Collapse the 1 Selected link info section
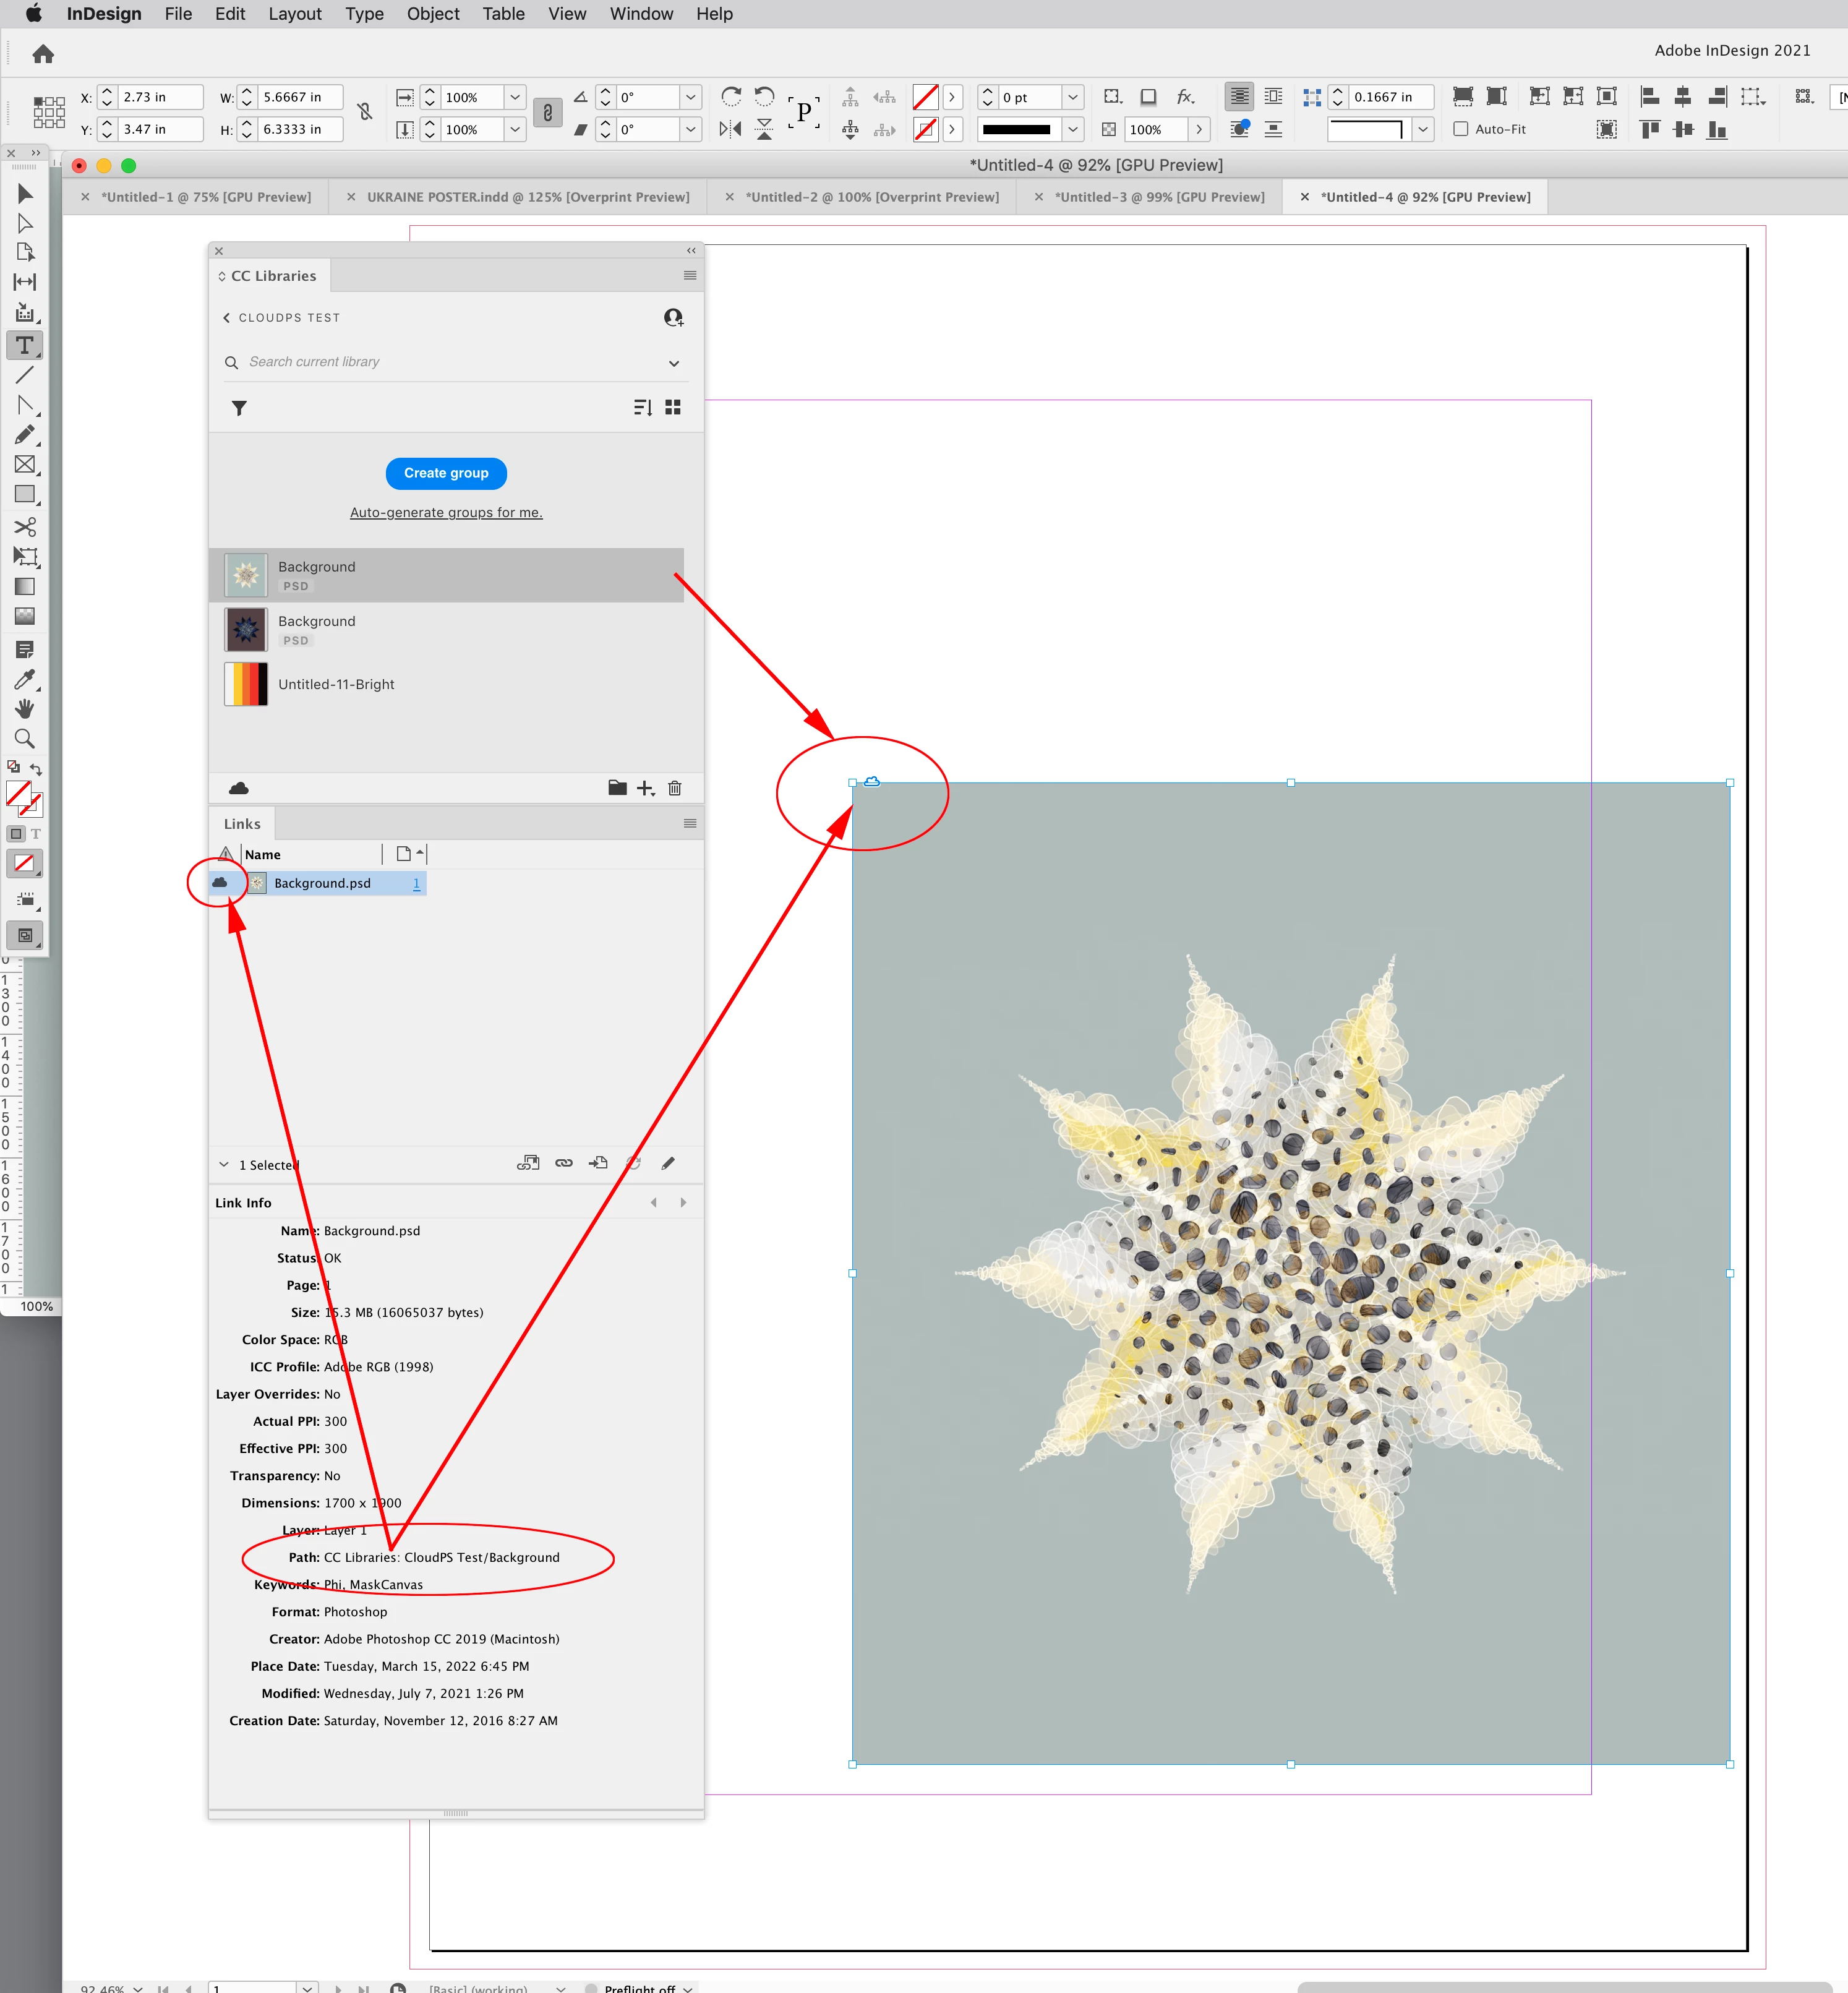Viewport: 1848px width, 1993px height. coord(224,1164)
